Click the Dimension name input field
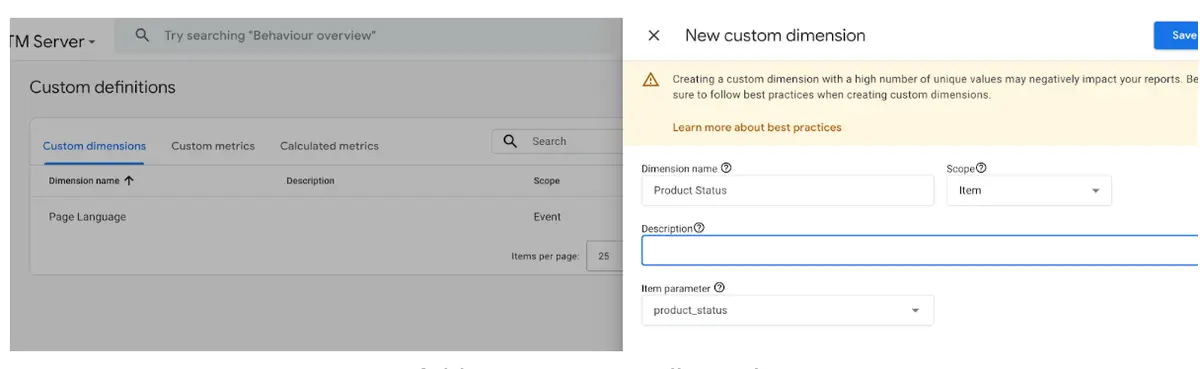 [x=787, y=190]
